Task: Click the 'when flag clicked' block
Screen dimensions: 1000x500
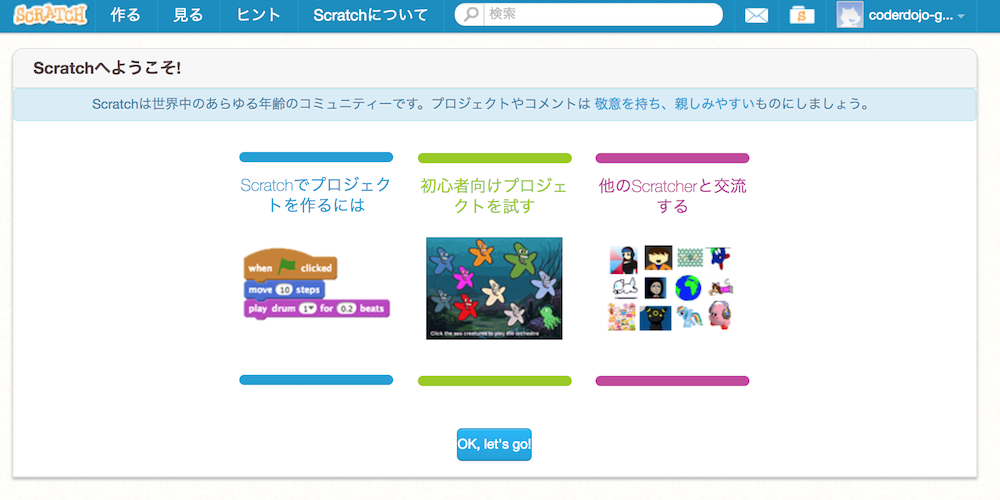Action: coord(291,265)
